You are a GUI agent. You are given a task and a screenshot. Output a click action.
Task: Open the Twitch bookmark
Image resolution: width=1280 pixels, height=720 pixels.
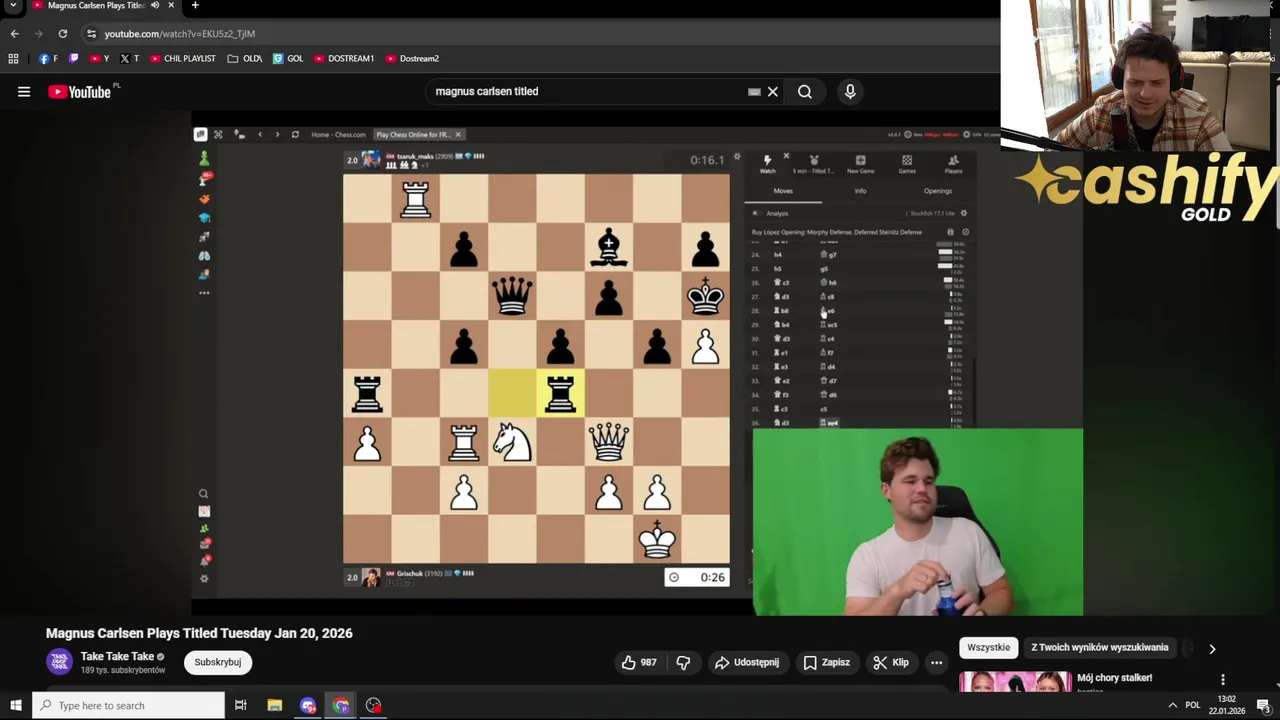tap(74, 59)
